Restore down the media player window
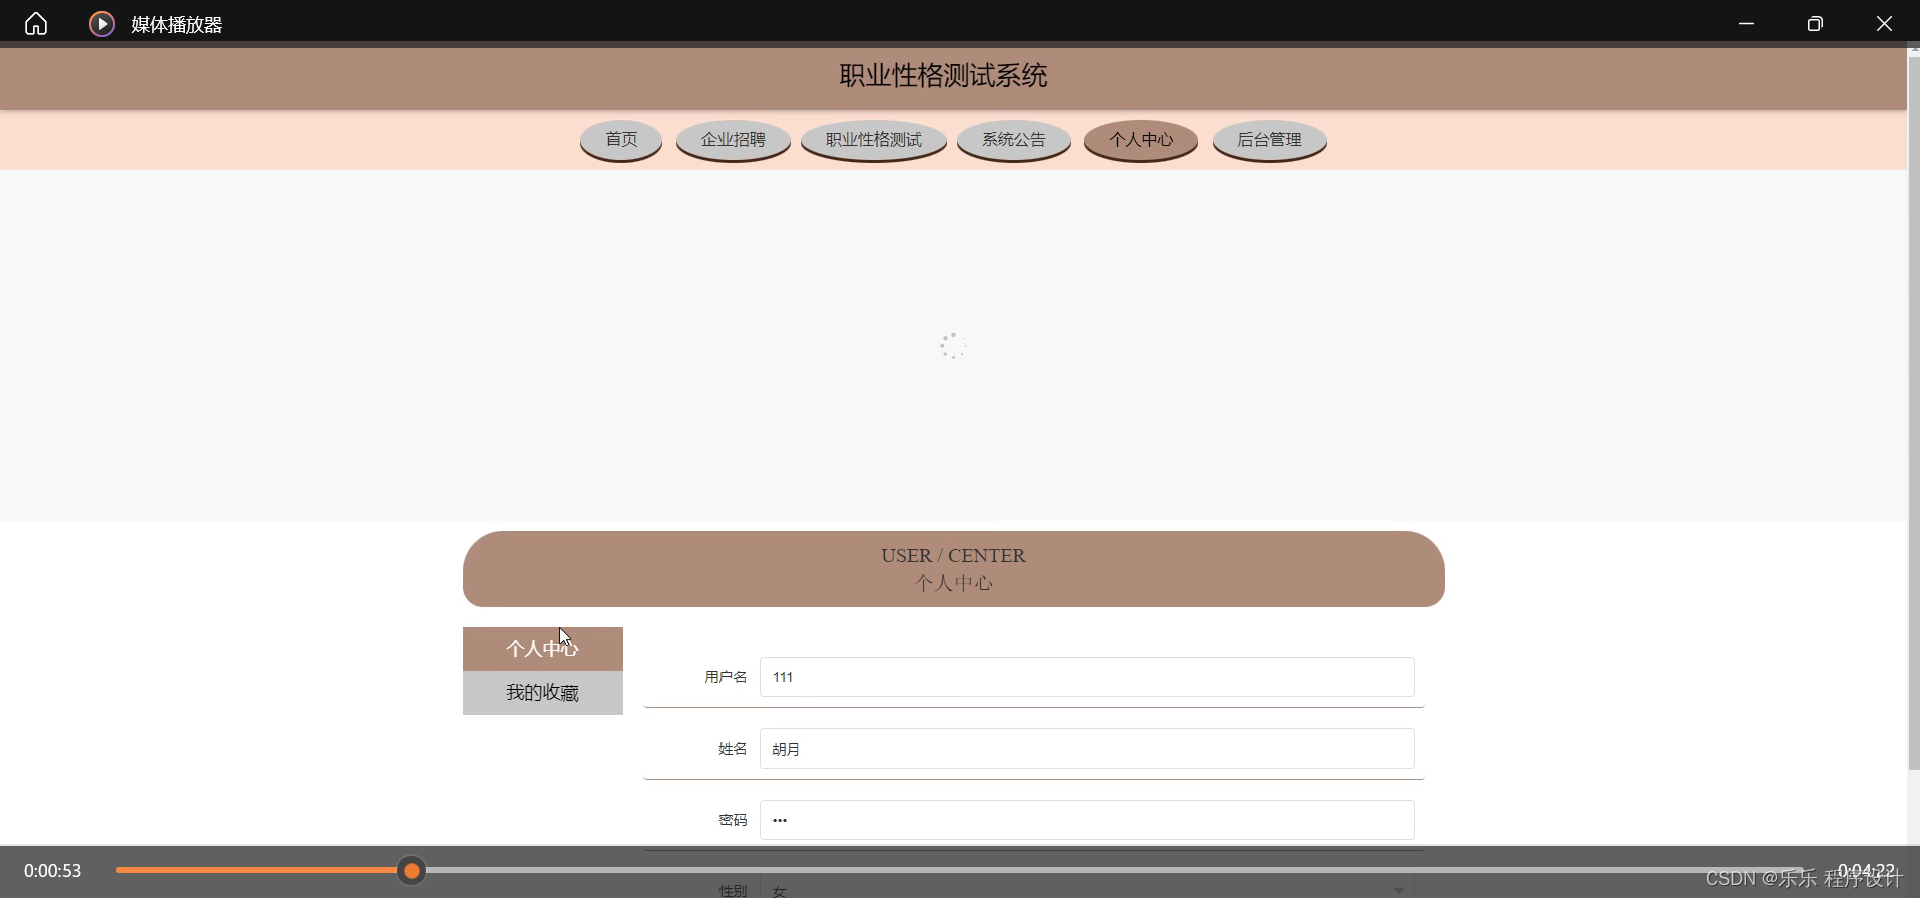Screen dimensions: 1920x898 (1815, 23)
